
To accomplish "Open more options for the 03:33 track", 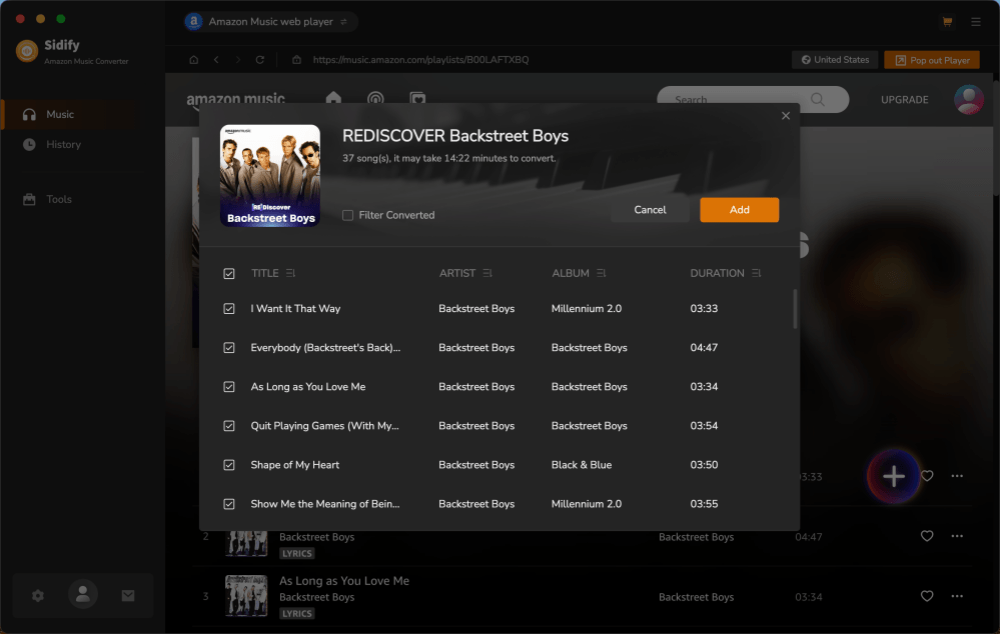I will 957,476.
